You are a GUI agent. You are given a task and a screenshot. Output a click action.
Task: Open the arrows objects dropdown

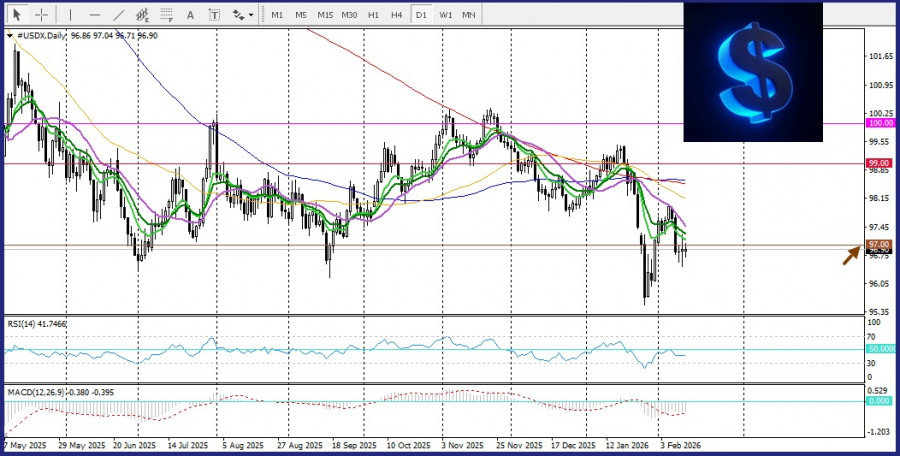[241, 15]
